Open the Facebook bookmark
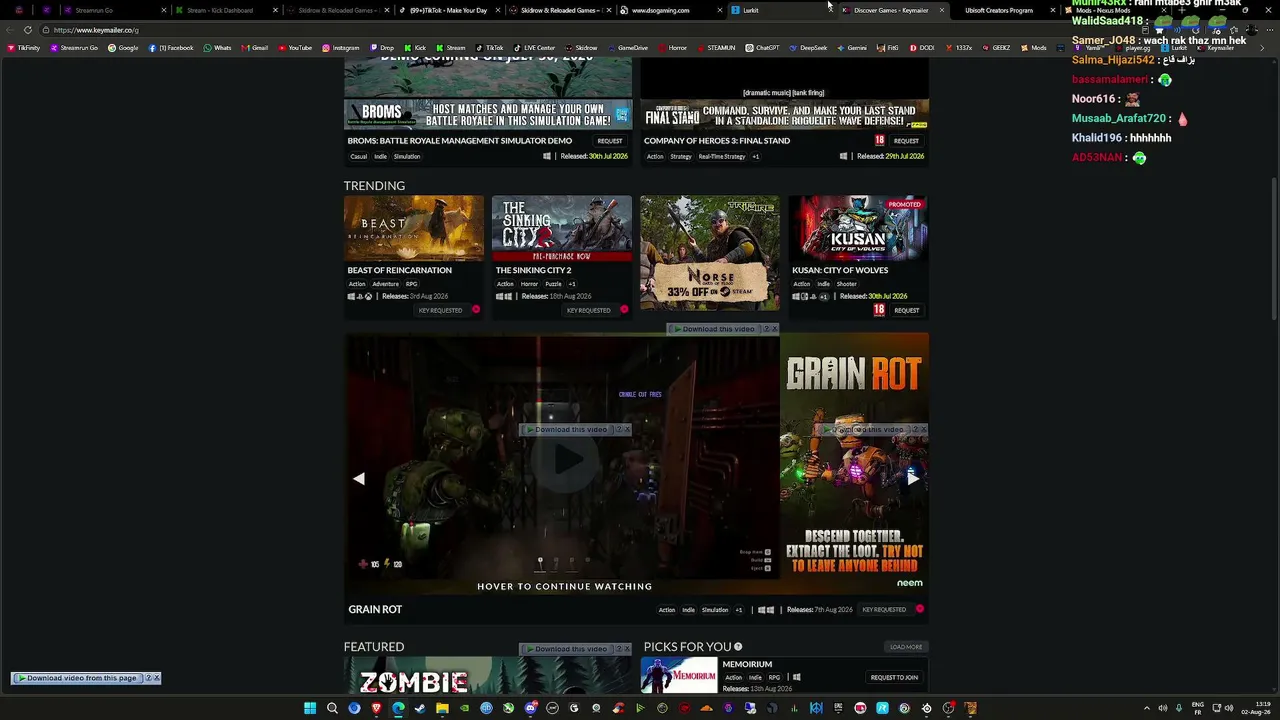This screenshot has height=720, width=1280. pyautogui.click(x=170, y=48)
